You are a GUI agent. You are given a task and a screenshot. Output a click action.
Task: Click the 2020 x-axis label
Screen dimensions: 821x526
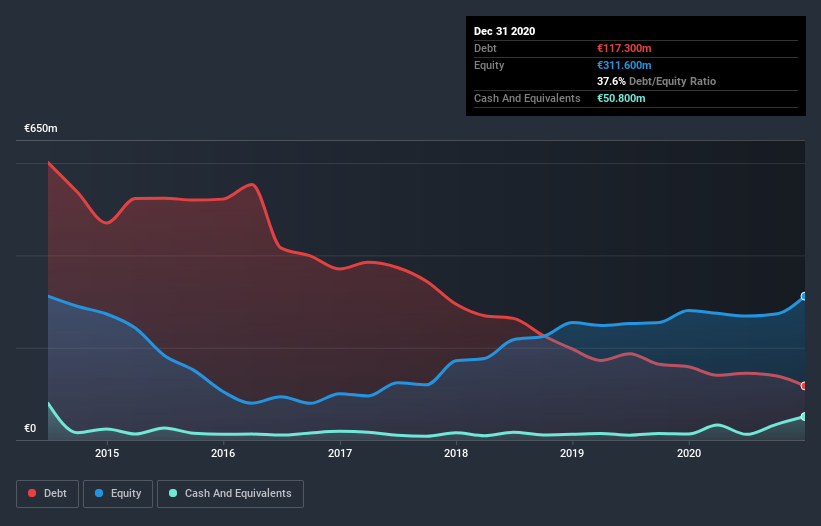[x=689, y=453]
